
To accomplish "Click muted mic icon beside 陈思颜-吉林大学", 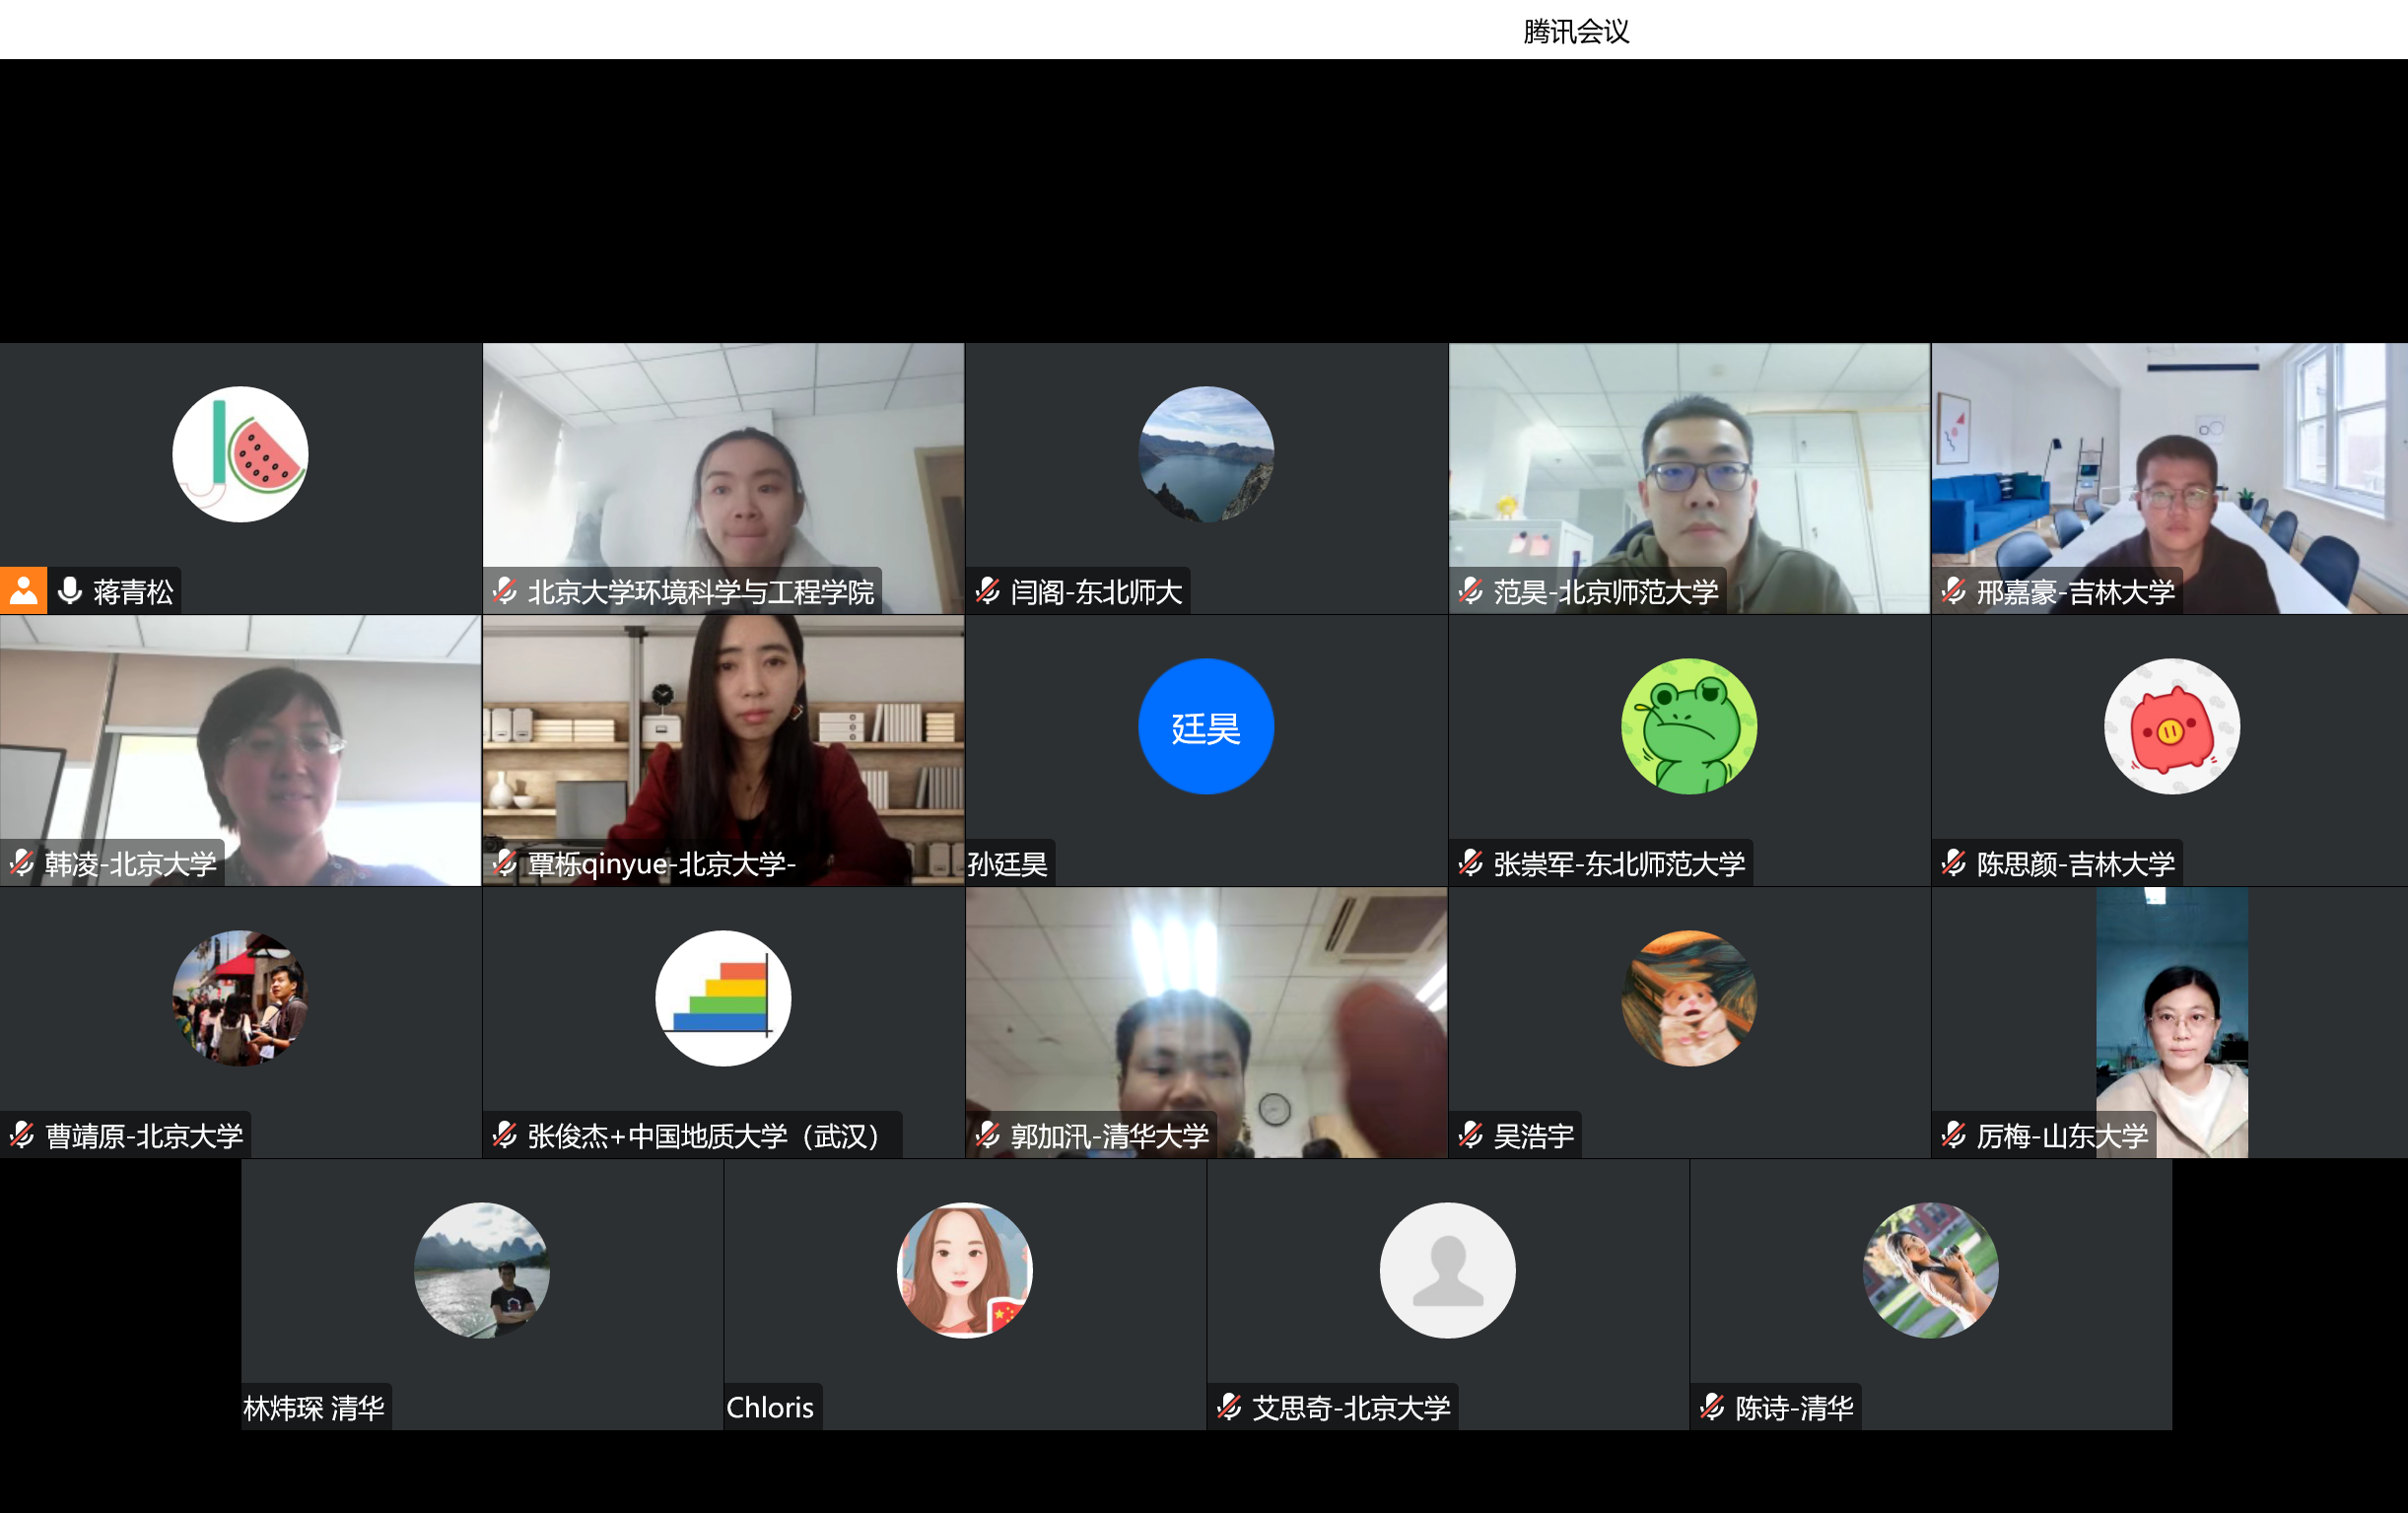I will [x=1954, y=863].
